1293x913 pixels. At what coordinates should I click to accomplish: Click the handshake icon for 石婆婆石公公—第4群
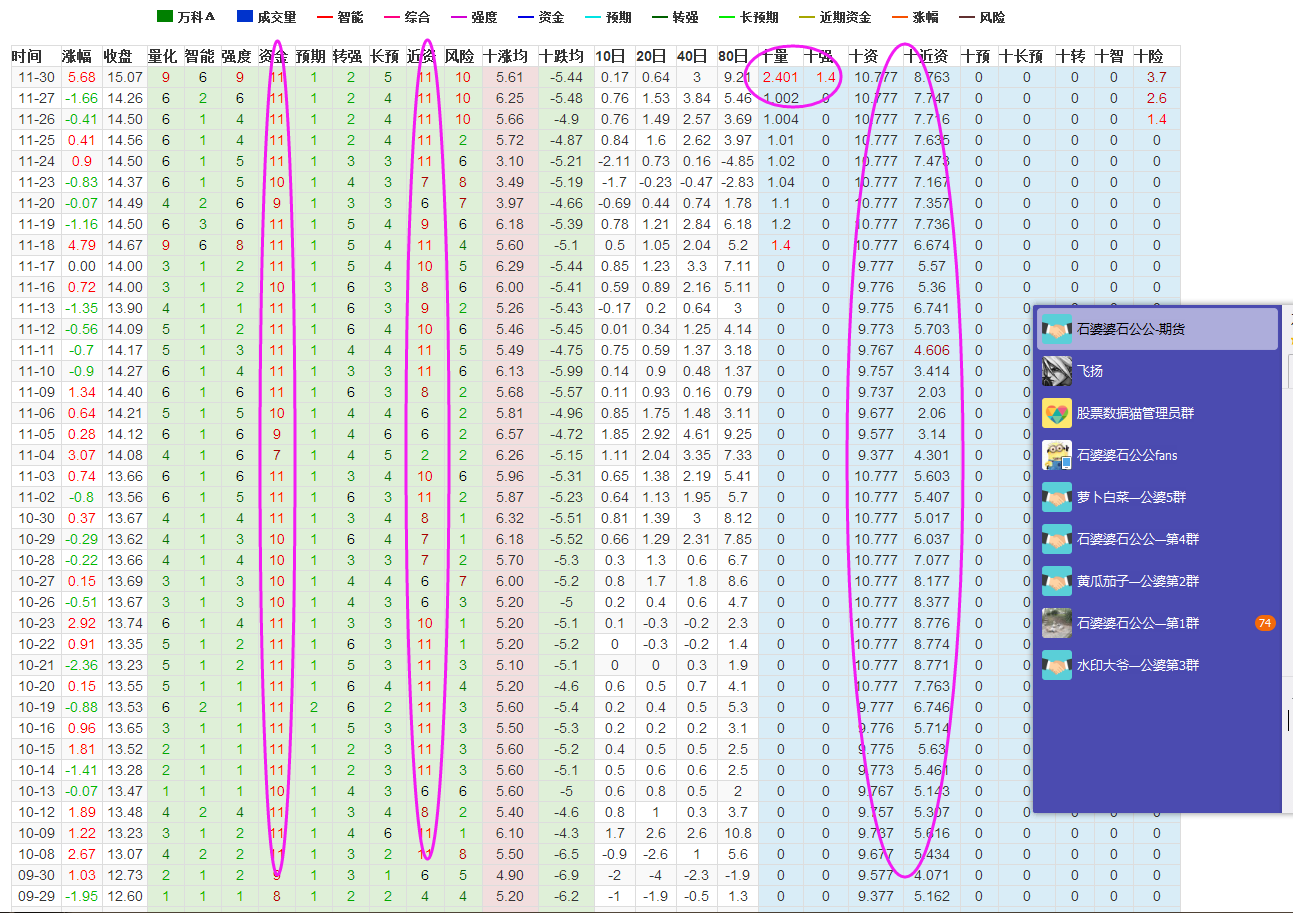click(x=1057, y=539)
